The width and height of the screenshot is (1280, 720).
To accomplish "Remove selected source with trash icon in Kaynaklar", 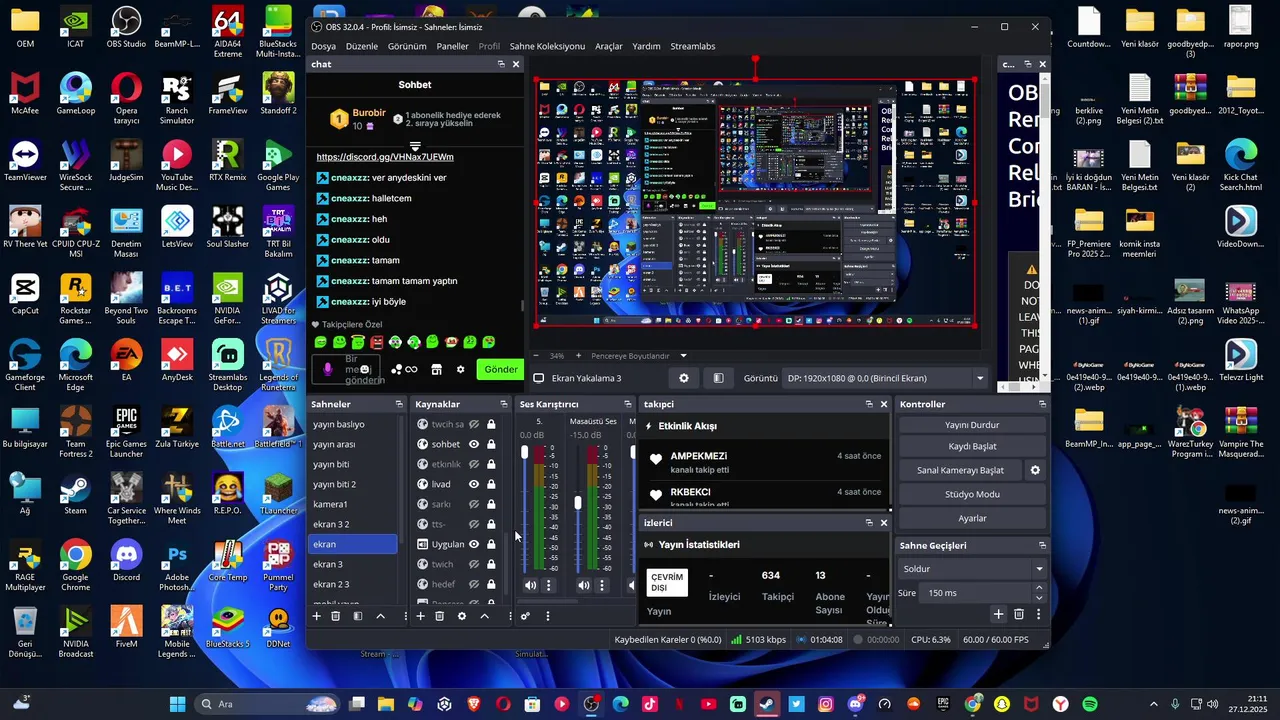I will point(440,616).
